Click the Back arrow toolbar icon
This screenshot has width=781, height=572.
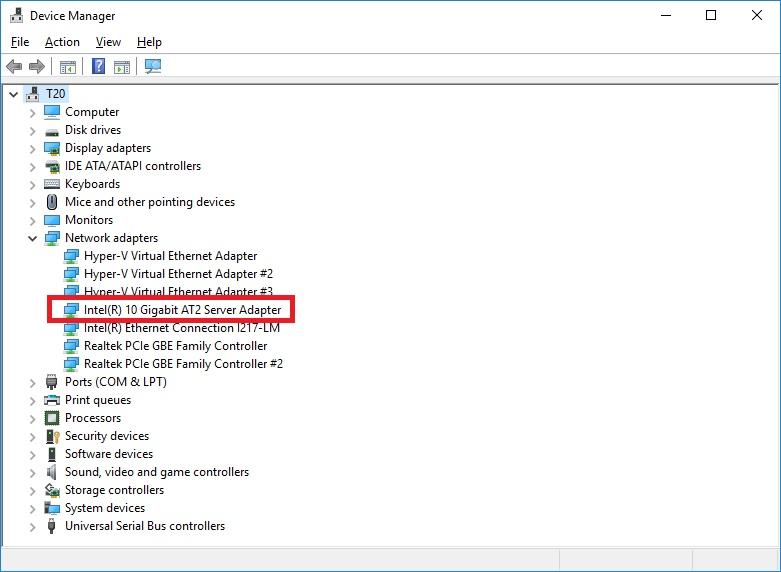(x=14, y=66)
